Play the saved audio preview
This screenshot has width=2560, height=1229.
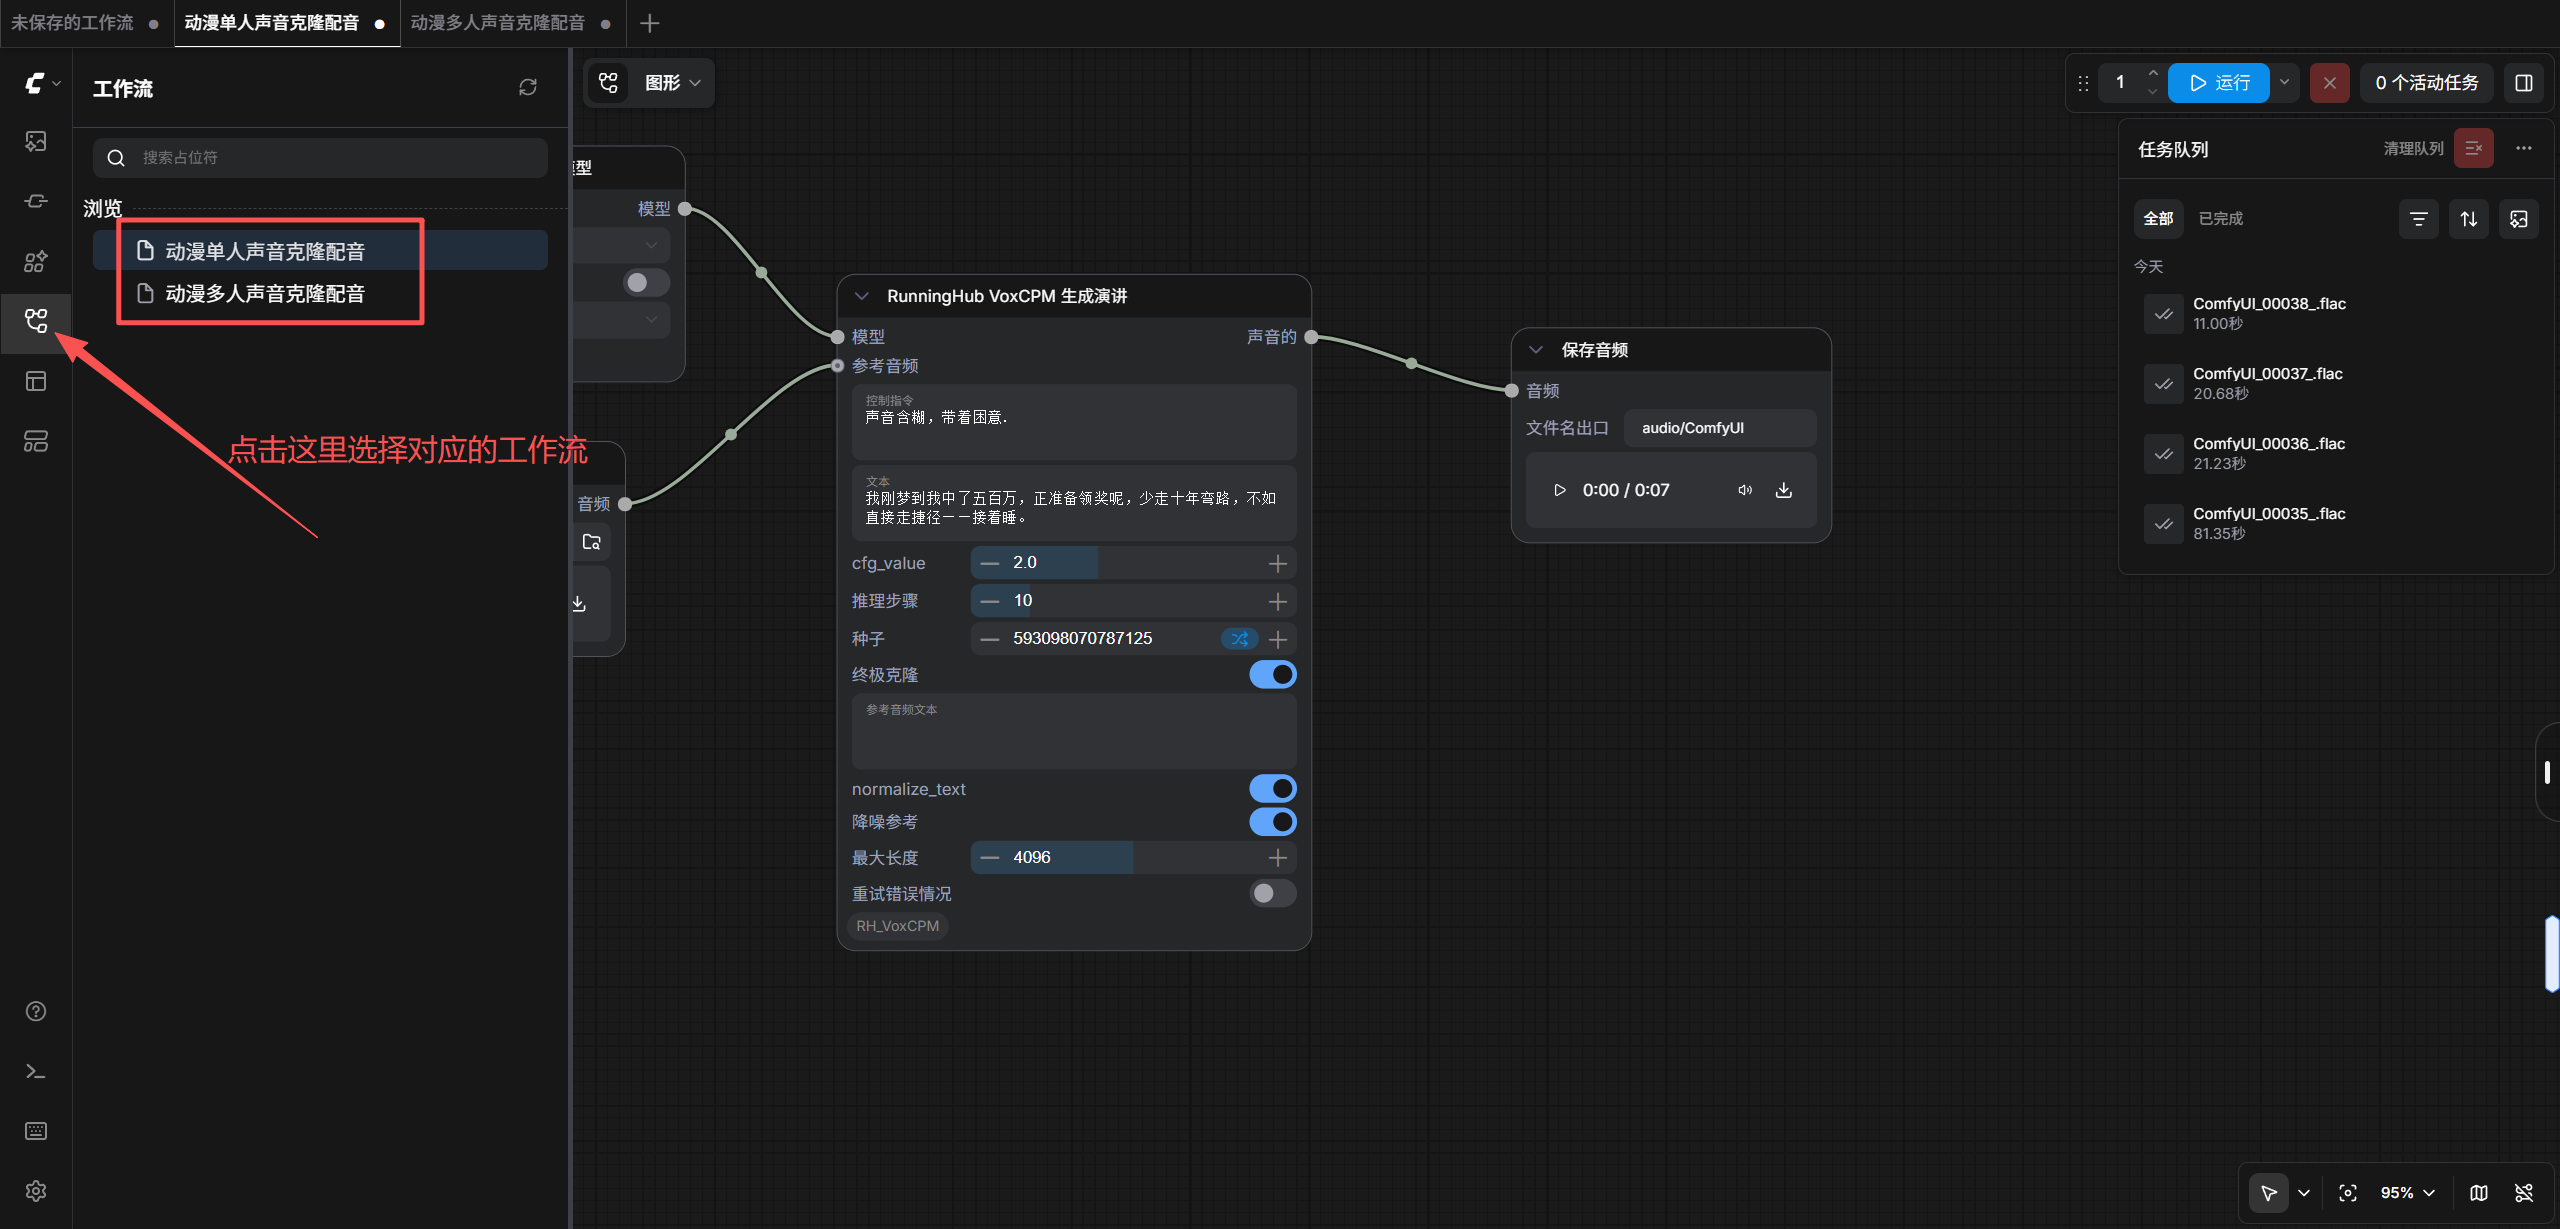[1559, 490]
